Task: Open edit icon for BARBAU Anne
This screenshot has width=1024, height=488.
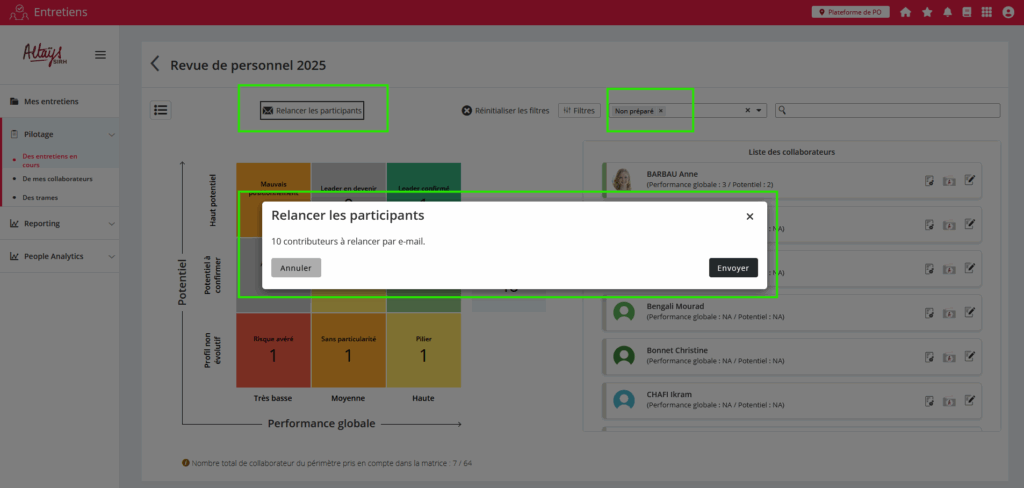Action: click(x=969, y=180)
